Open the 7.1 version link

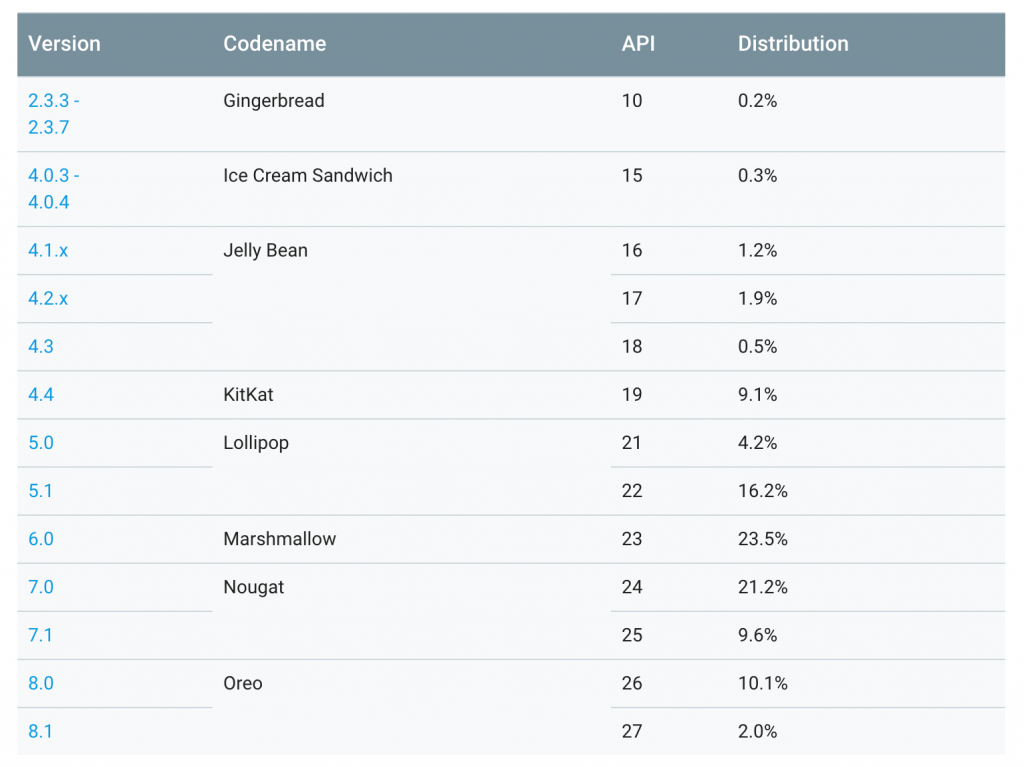tap(41, 635)
